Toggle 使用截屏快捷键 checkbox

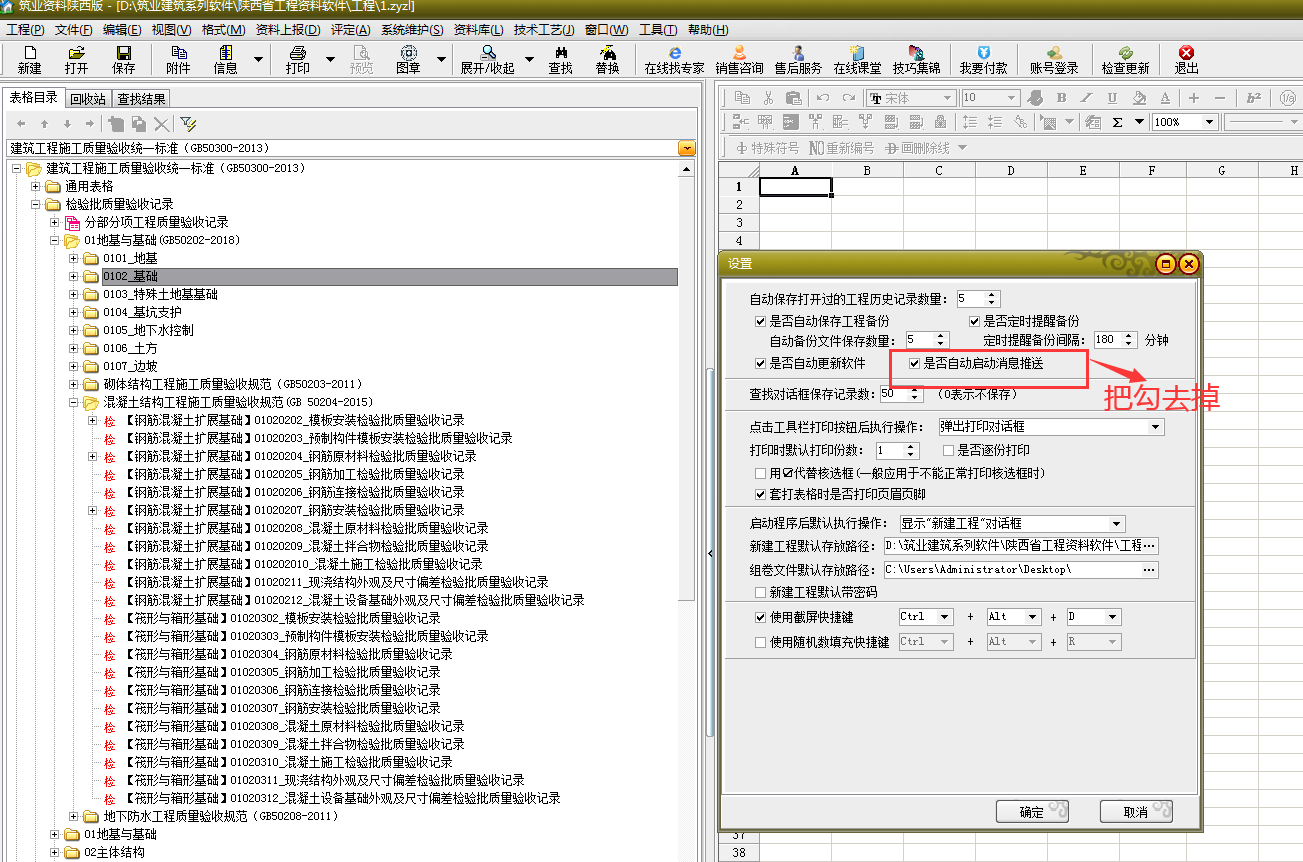point(761,617)
